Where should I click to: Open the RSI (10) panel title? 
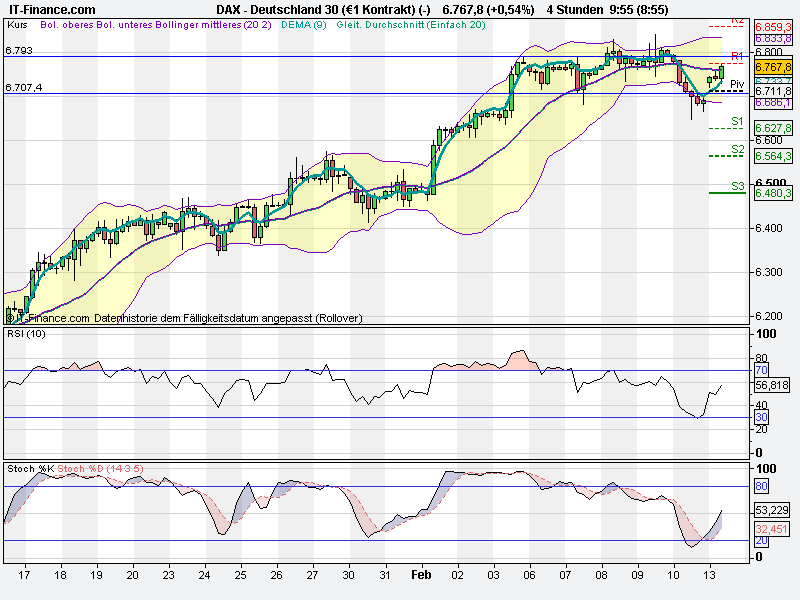tap(27, 333)
